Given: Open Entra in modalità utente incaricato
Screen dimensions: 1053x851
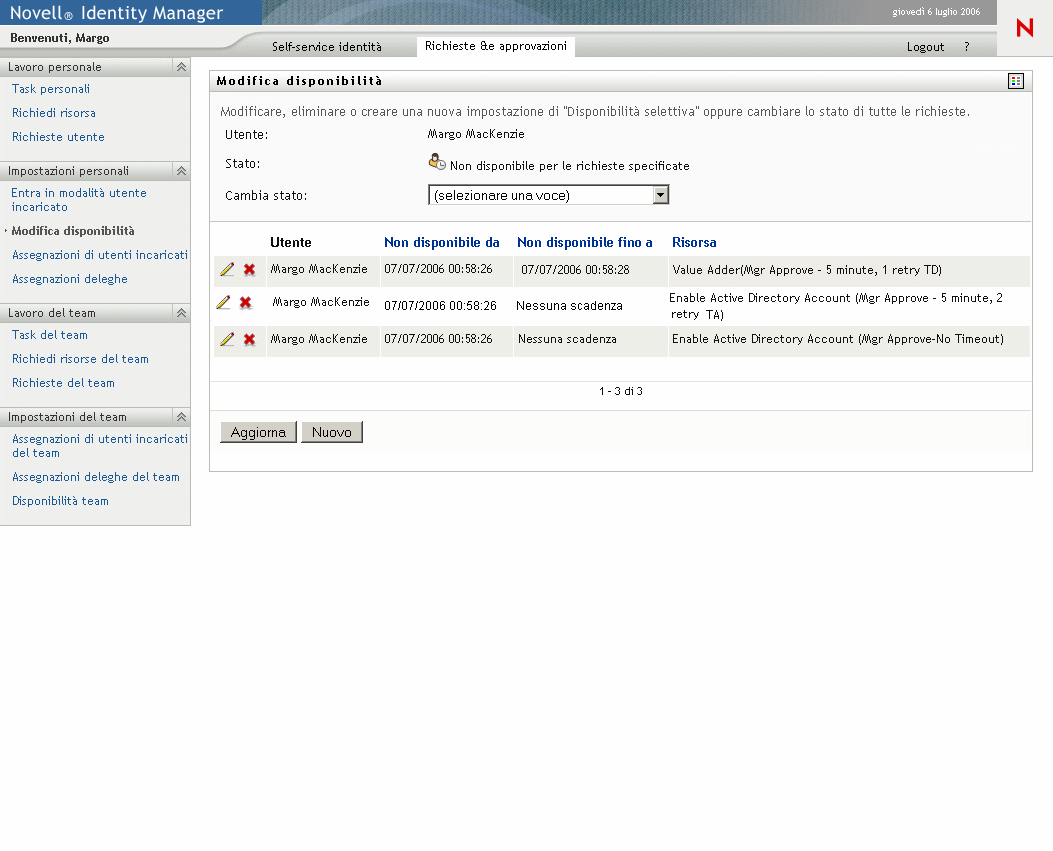Looking at the screenshot, I should point(79,199).
